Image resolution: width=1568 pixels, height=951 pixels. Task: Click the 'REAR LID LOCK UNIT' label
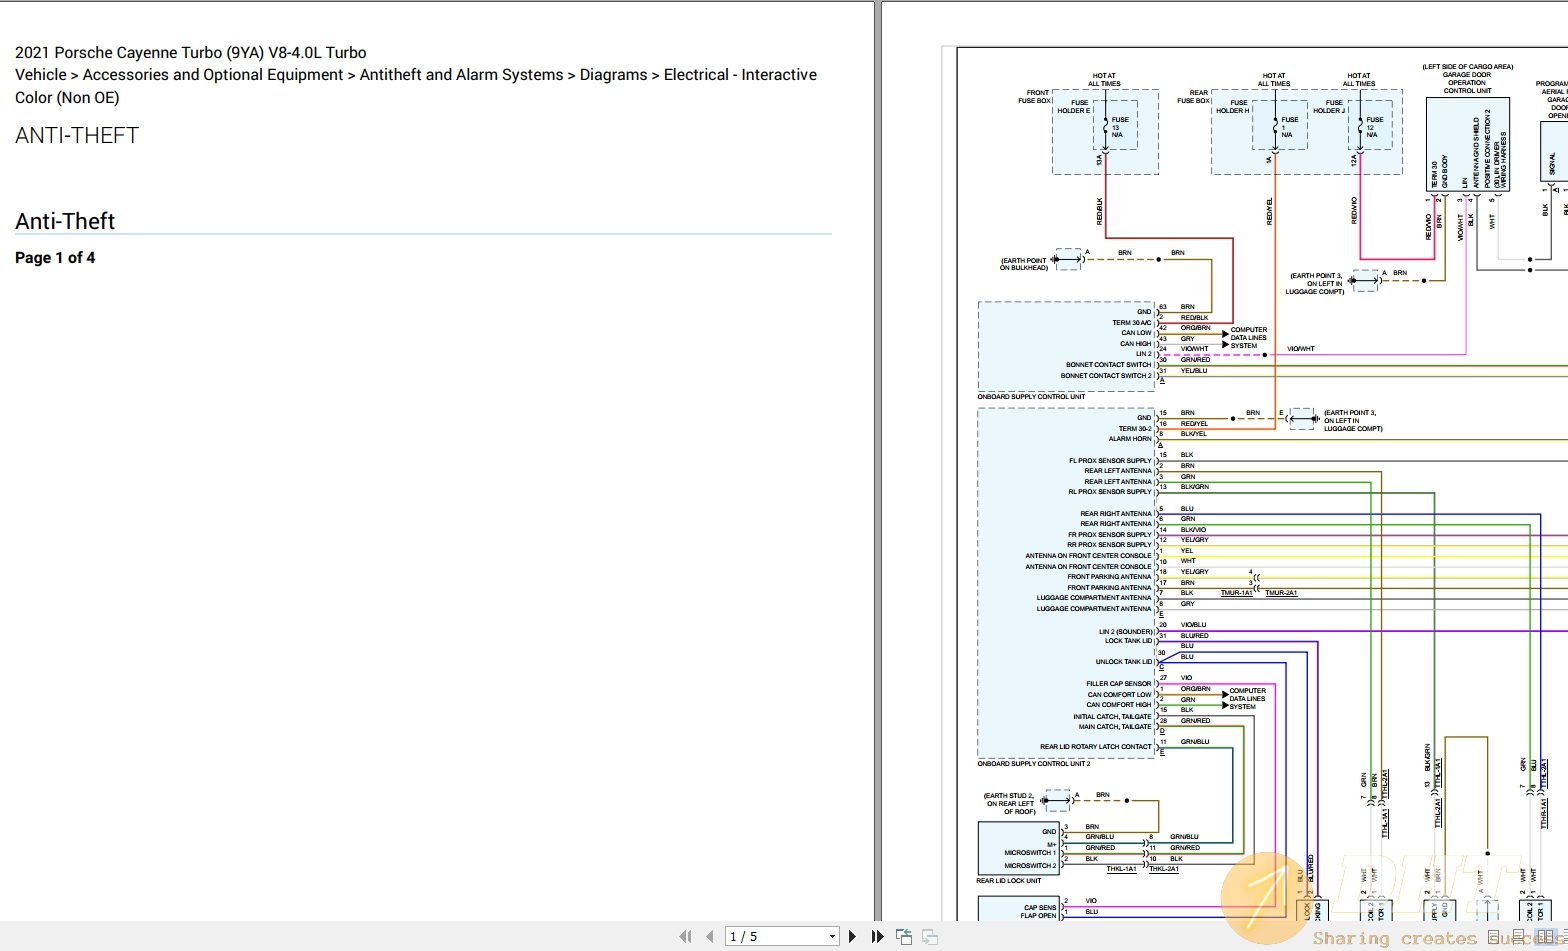1009,881
